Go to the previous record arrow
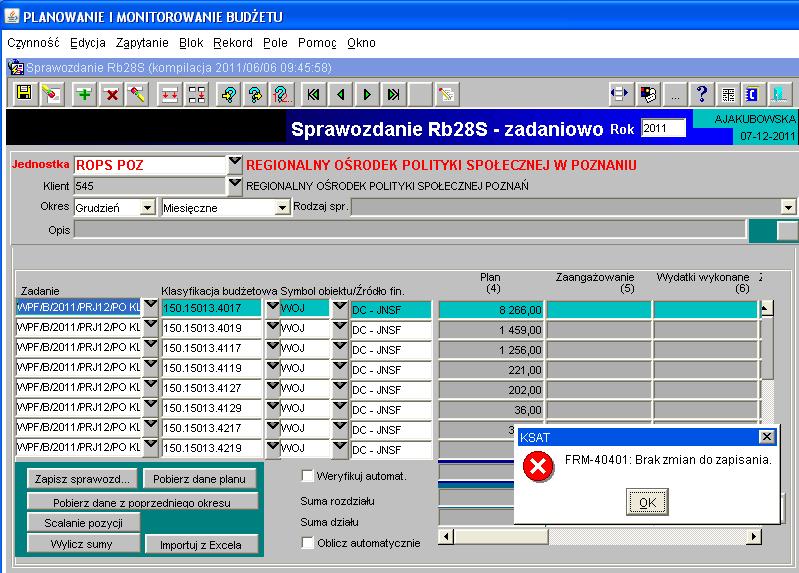The image size is (799, 573). (x=340, y=94)
